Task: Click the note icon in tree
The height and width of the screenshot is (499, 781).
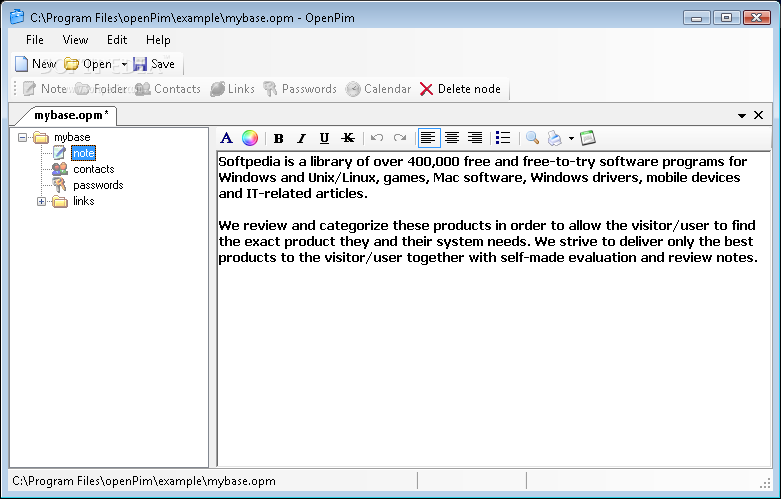Action: [59, 152]
